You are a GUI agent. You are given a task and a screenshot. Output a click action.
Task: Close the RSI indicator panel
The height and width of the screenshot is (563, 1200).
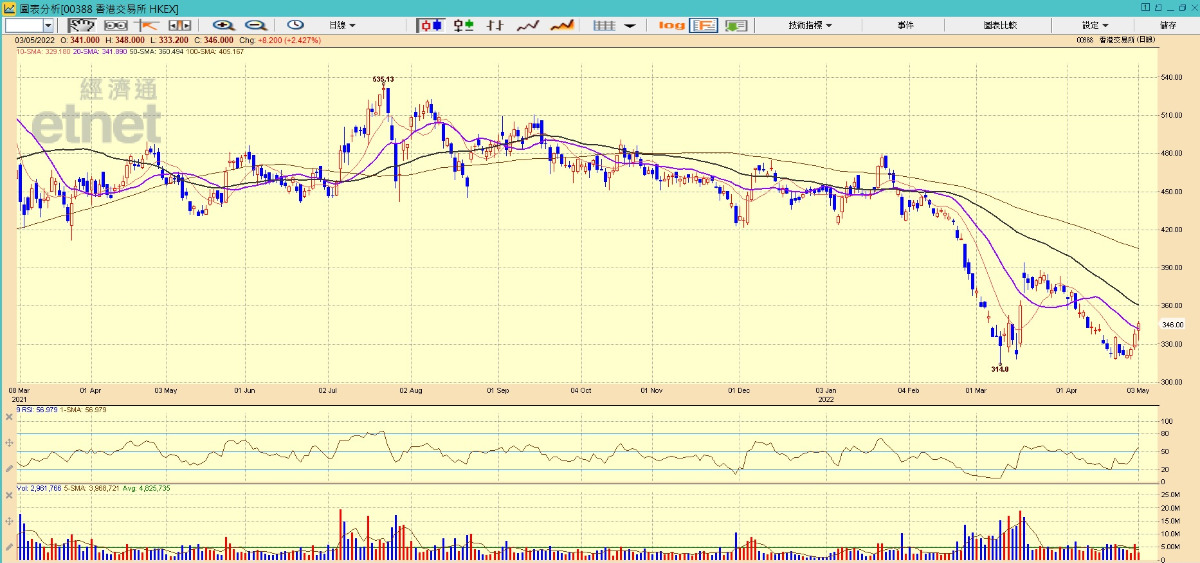tap(9, 414)
